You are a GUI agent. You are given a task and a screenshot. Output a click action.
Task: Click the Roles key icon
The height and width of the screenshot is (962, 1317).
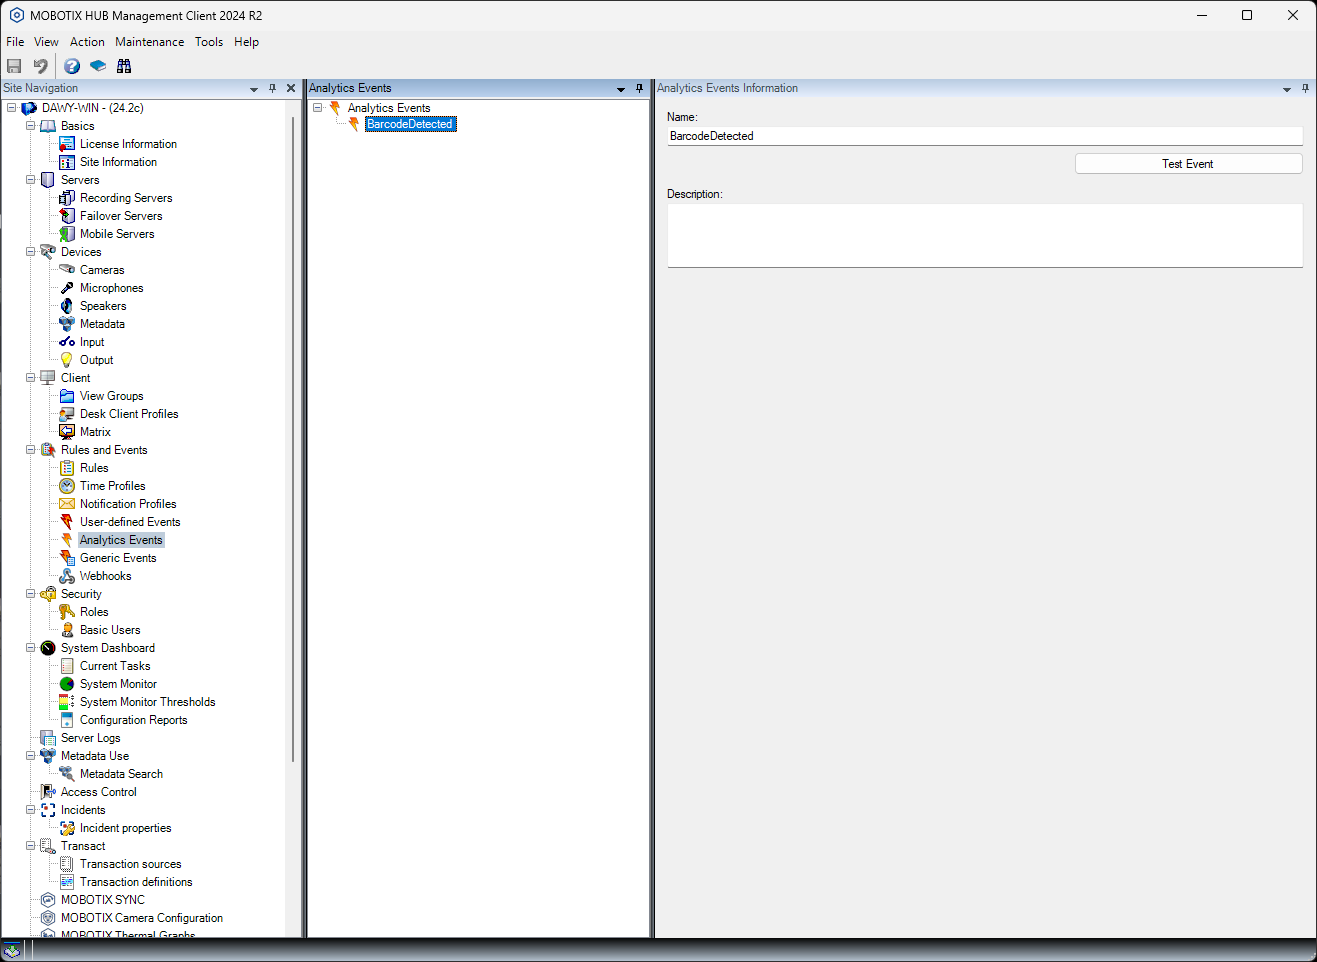67,612
